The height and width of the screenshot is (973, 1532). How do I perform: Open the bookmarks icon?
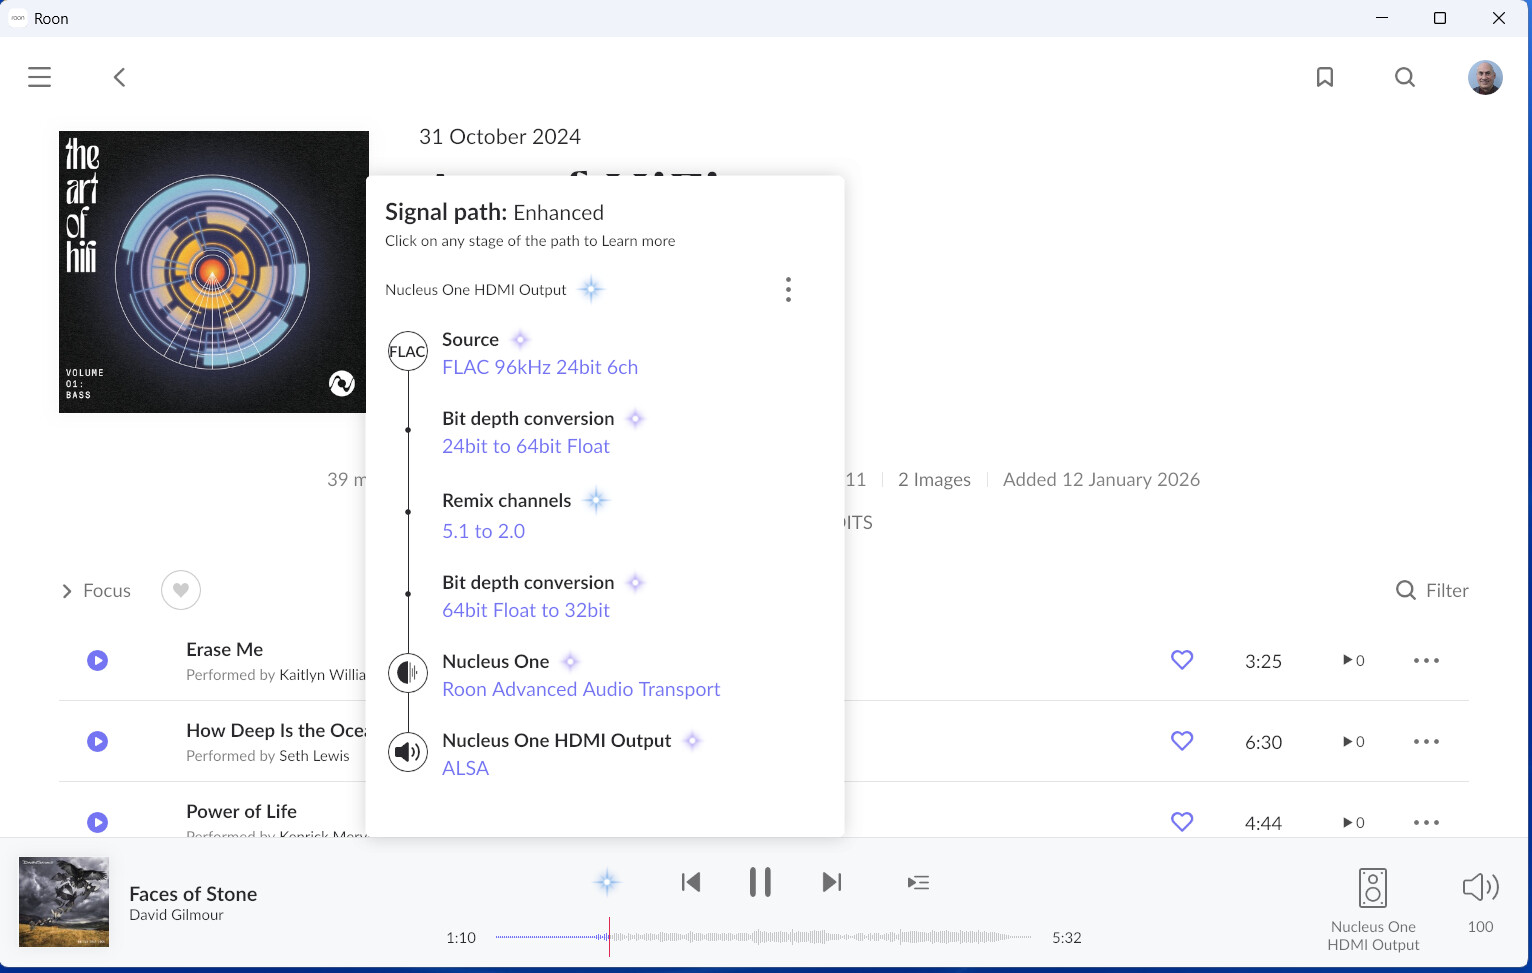(x=1324, y=77)
